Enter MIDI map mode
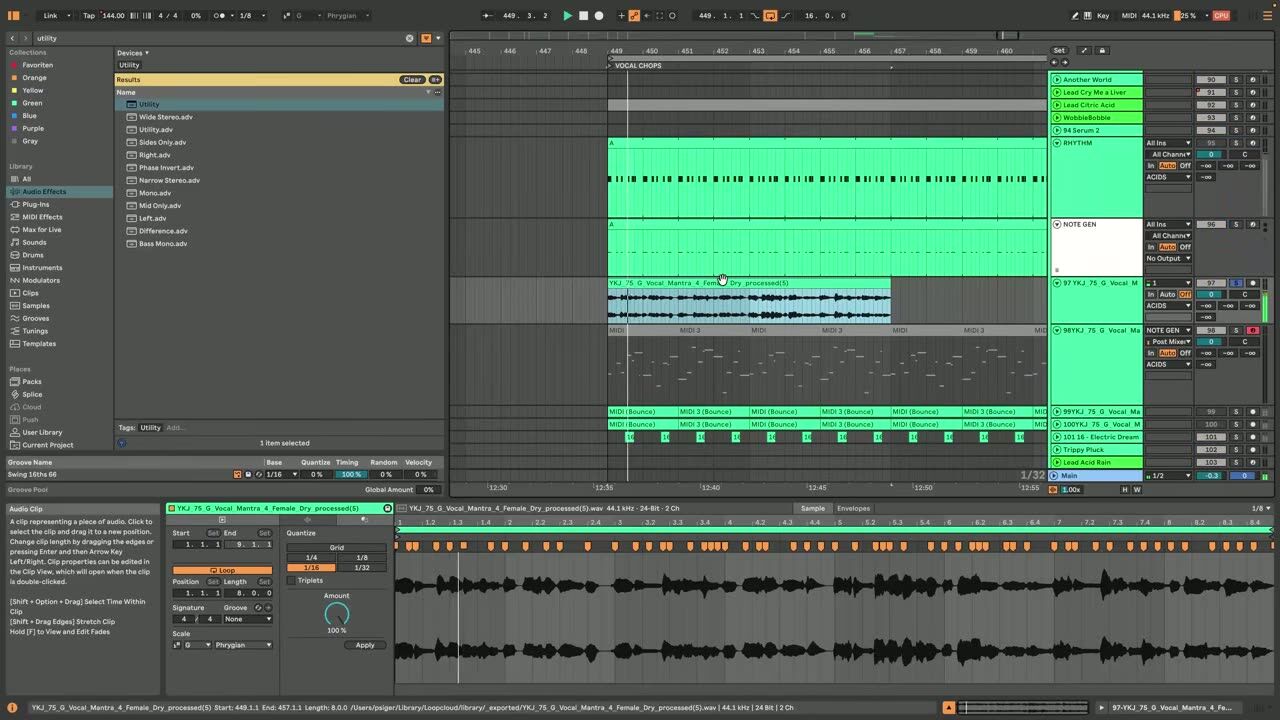The height and width of the screenshot is (720, 1280). pos(1129,16)
